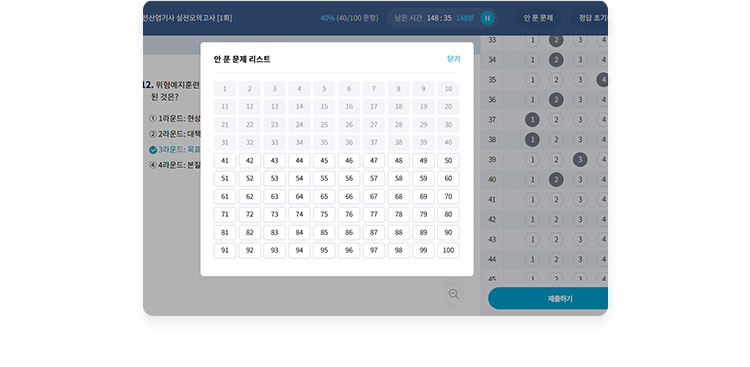Click the zoom out magnifier icon
Viewport: 750px width, 367px height.
click(x=454, y=294)
